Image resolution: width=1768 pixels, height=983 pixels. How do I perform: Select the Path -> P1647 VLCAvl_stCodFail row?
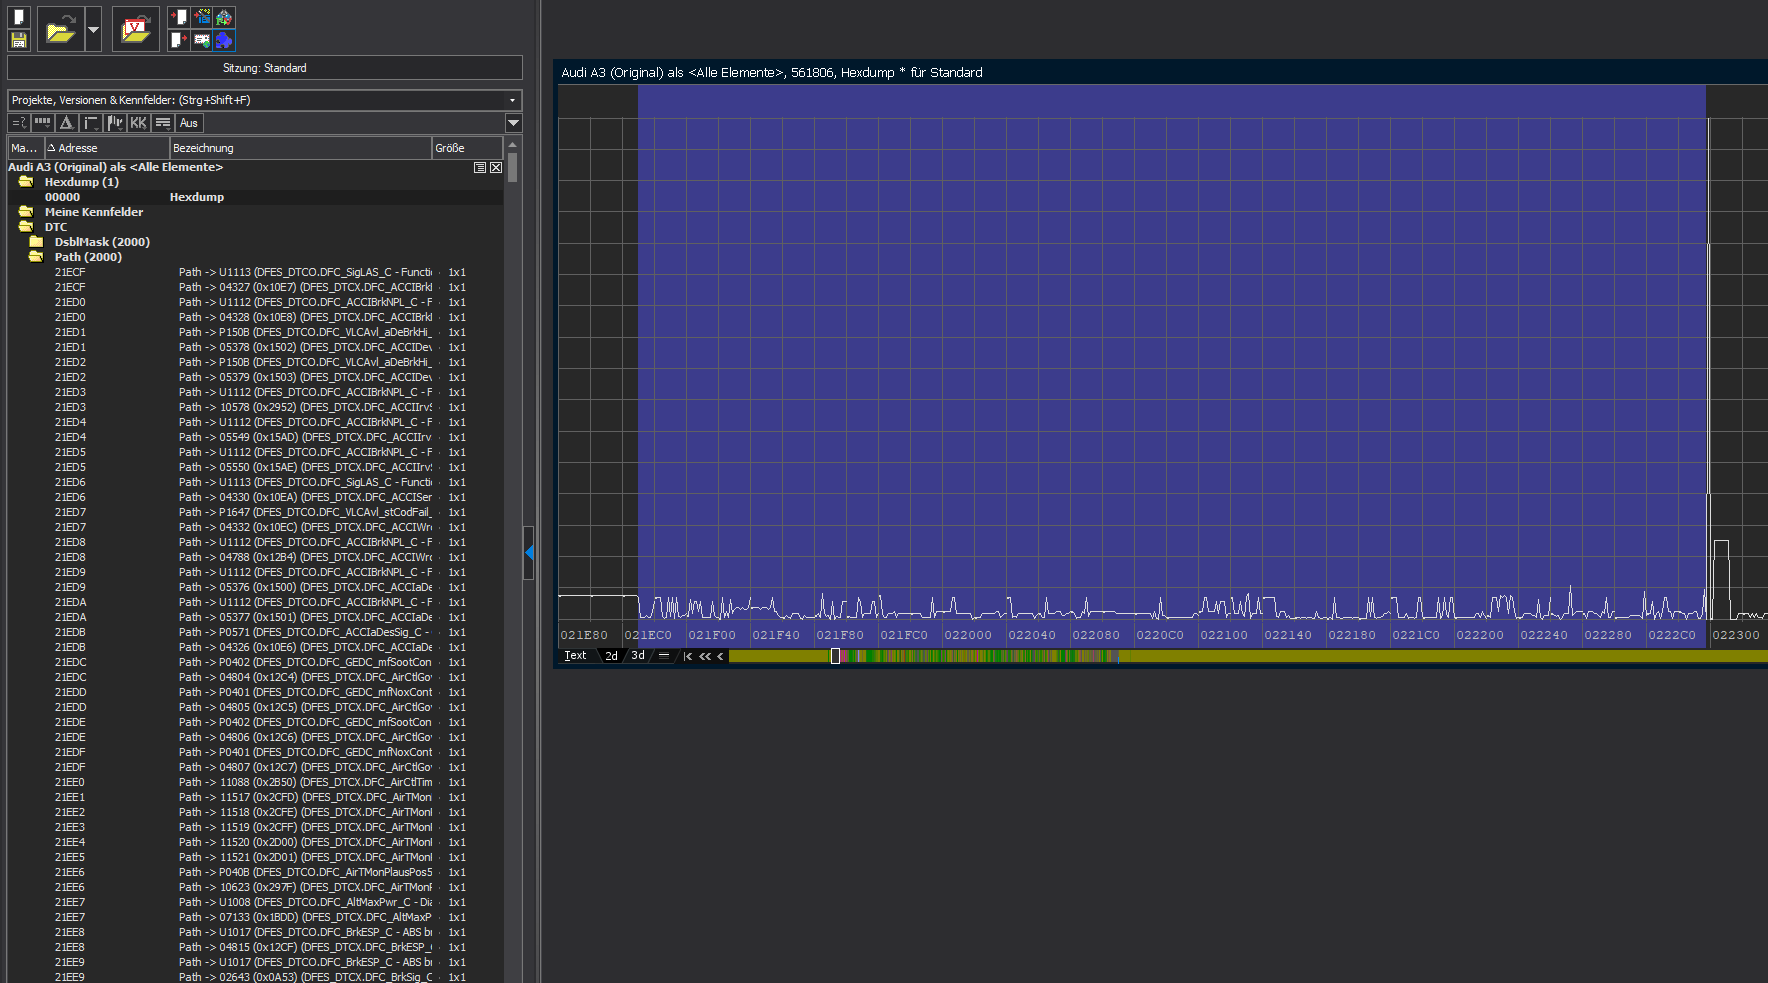pos(255,512)
